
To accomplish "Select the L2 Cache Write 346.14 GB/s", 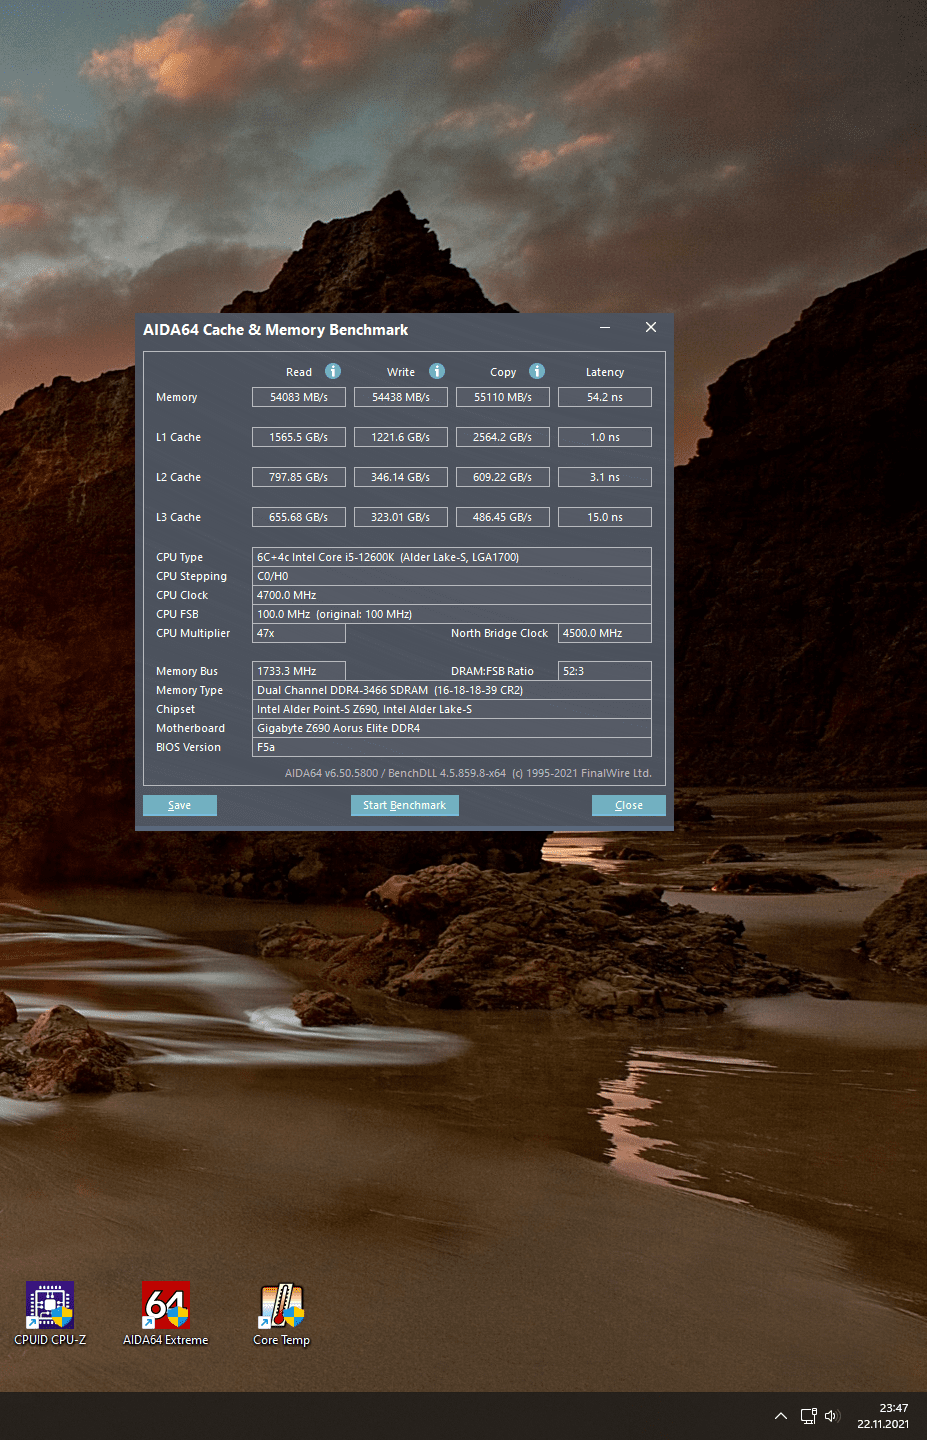I will 401,477.
